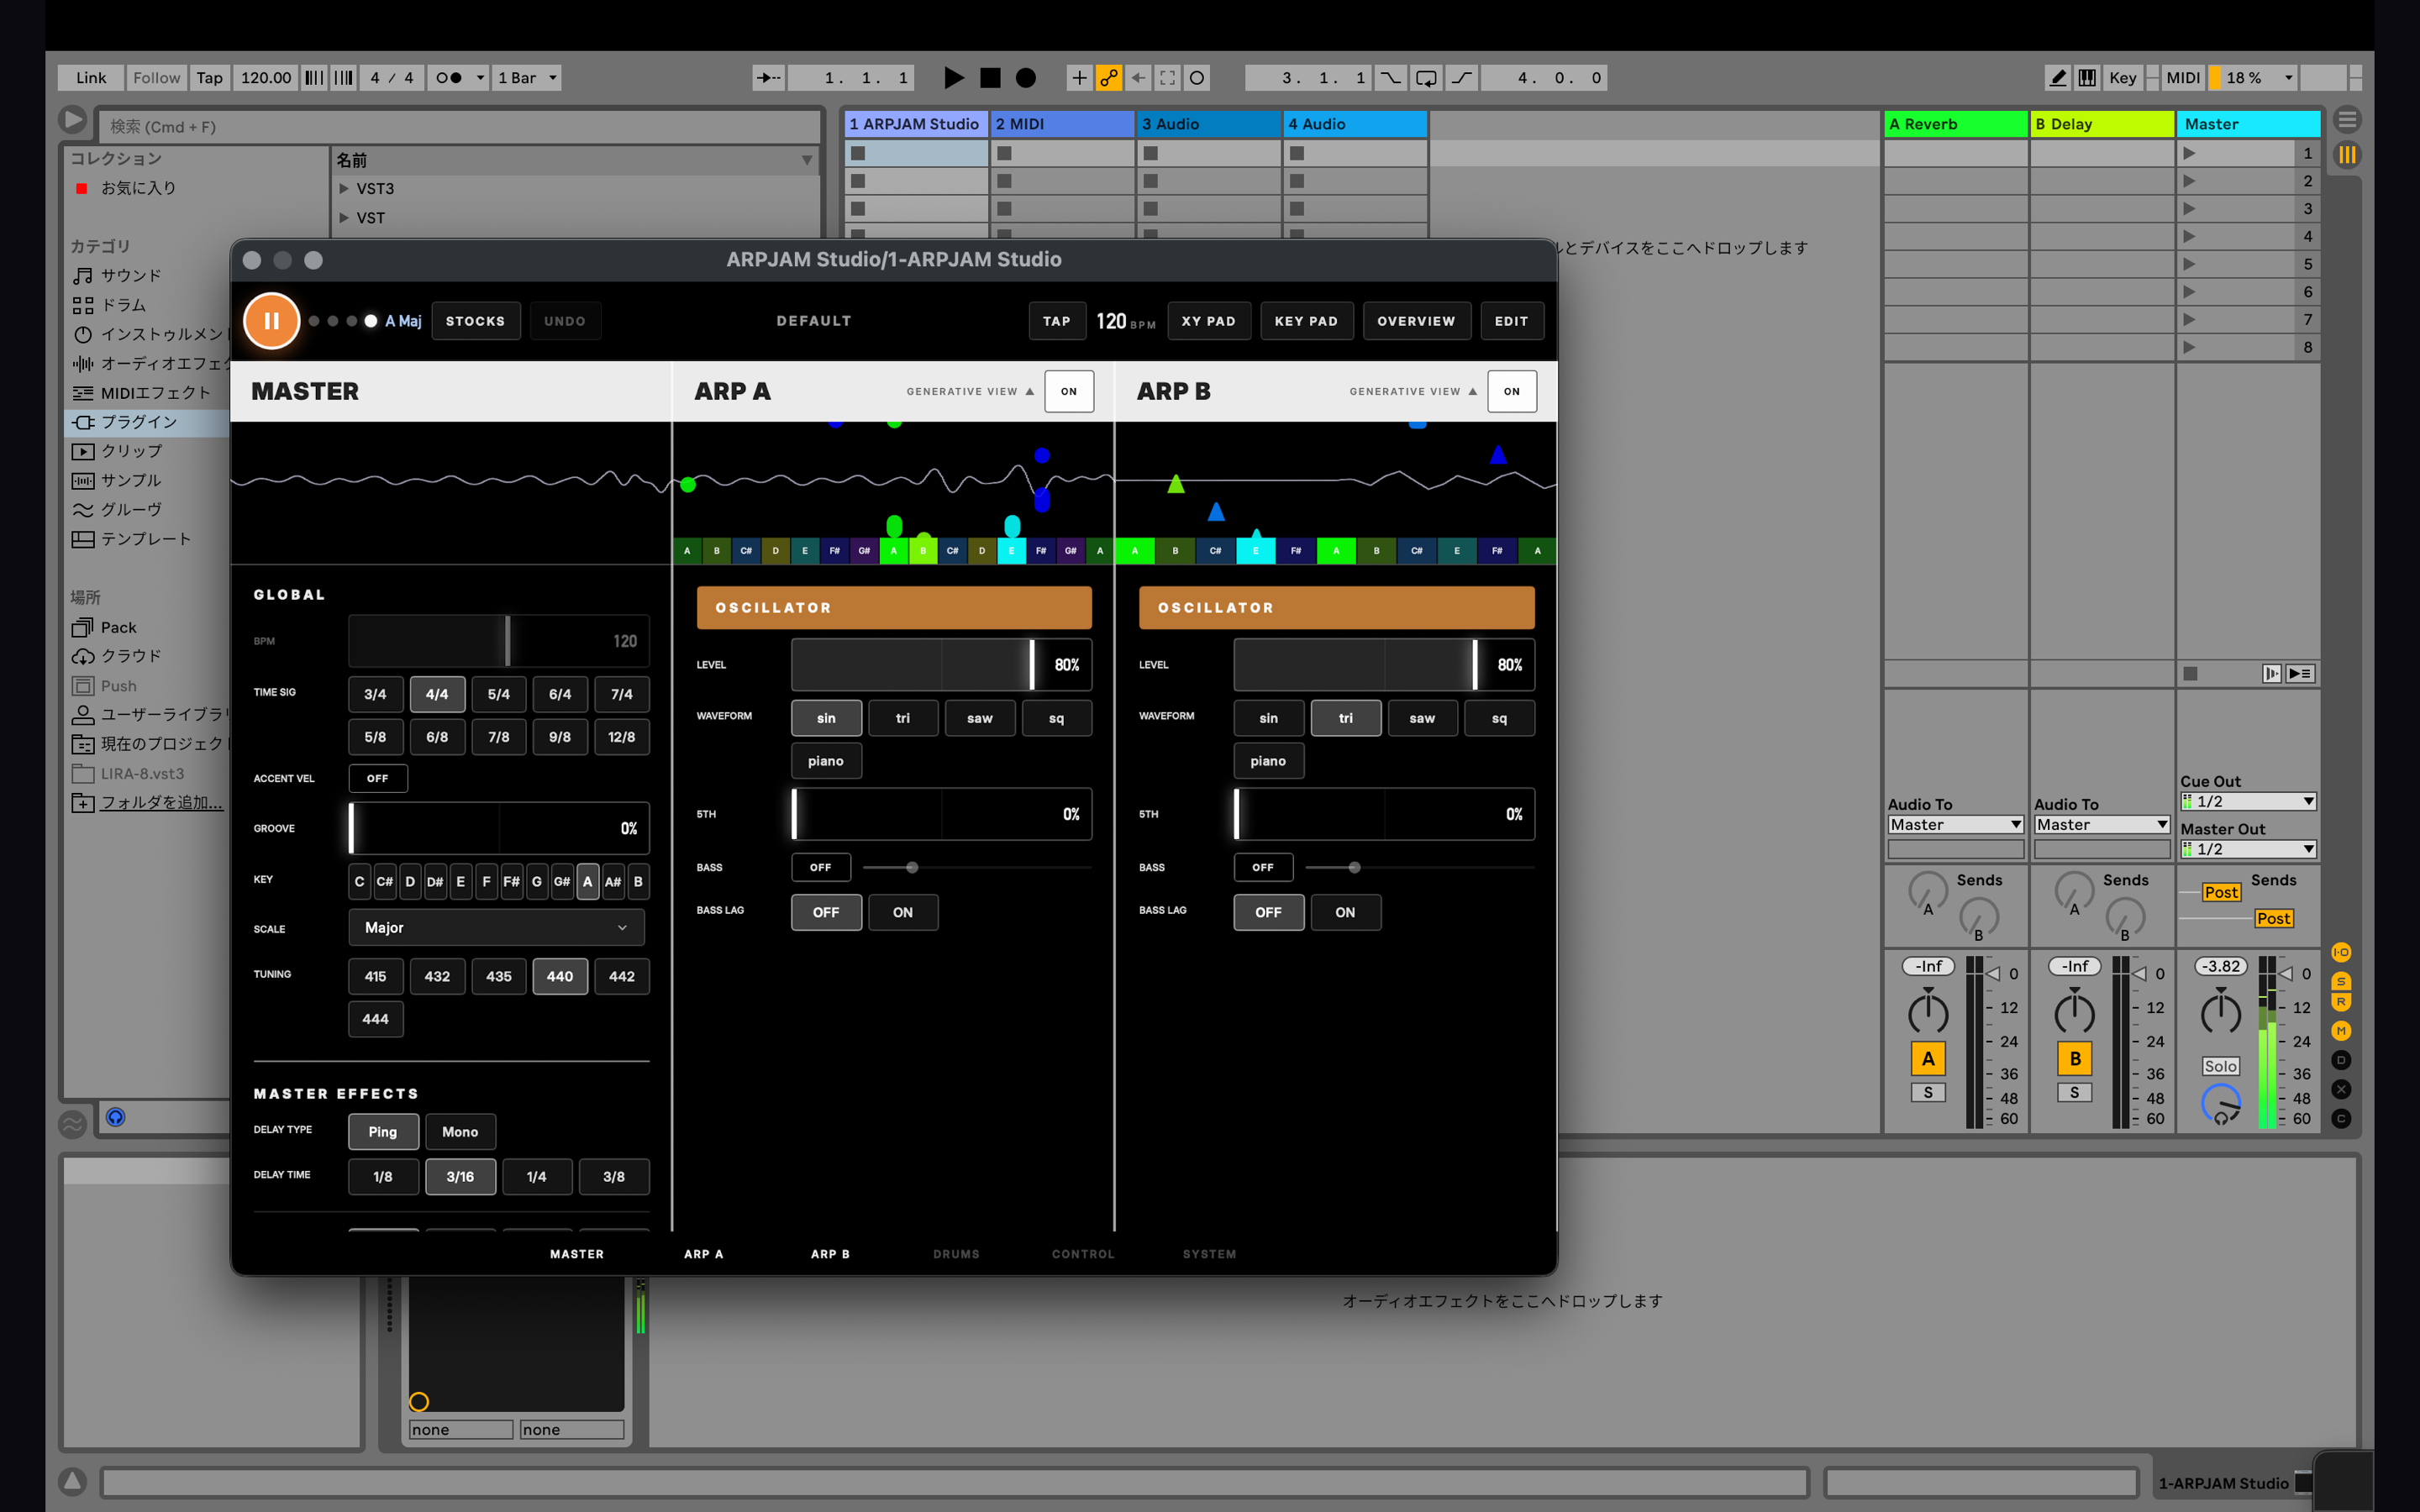This screenshot has height=1512, width=2420.
Task: Select the MIDI Effects category
Action: [141, 393]
